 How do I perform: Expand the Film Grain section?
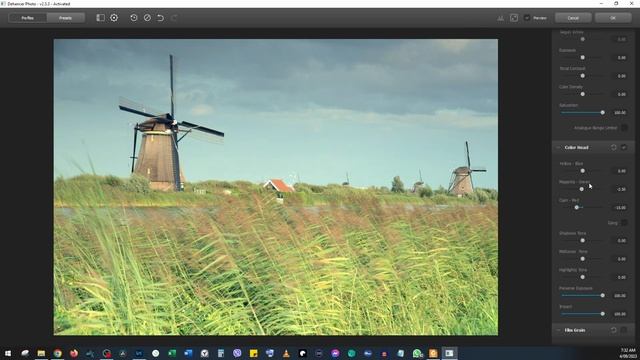point(558,330)
